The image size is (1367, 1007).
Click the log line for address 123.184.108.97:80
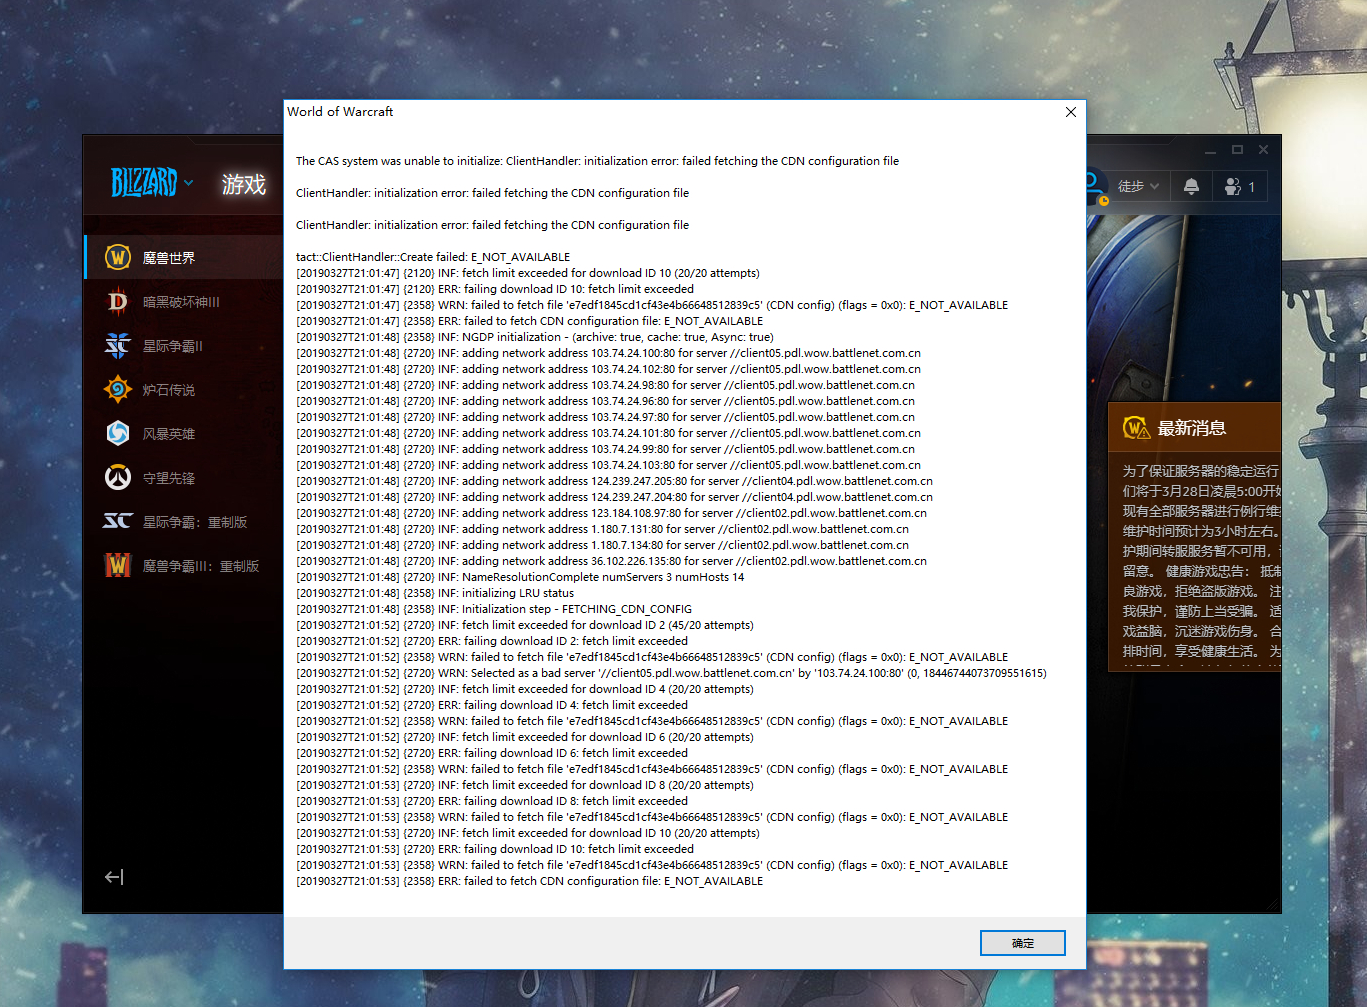[x=611, y=513]
